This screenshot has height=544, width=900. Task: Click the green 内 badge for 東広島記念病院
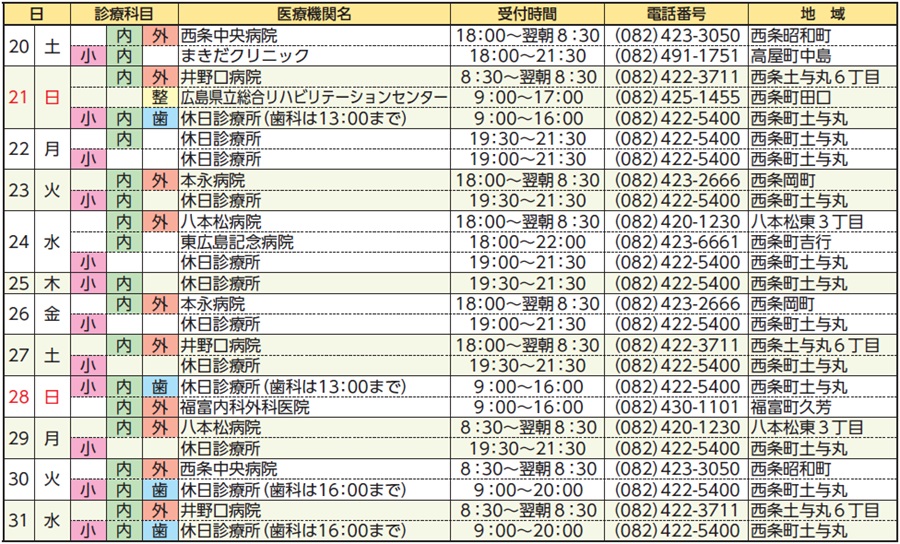tap(124, 241)
